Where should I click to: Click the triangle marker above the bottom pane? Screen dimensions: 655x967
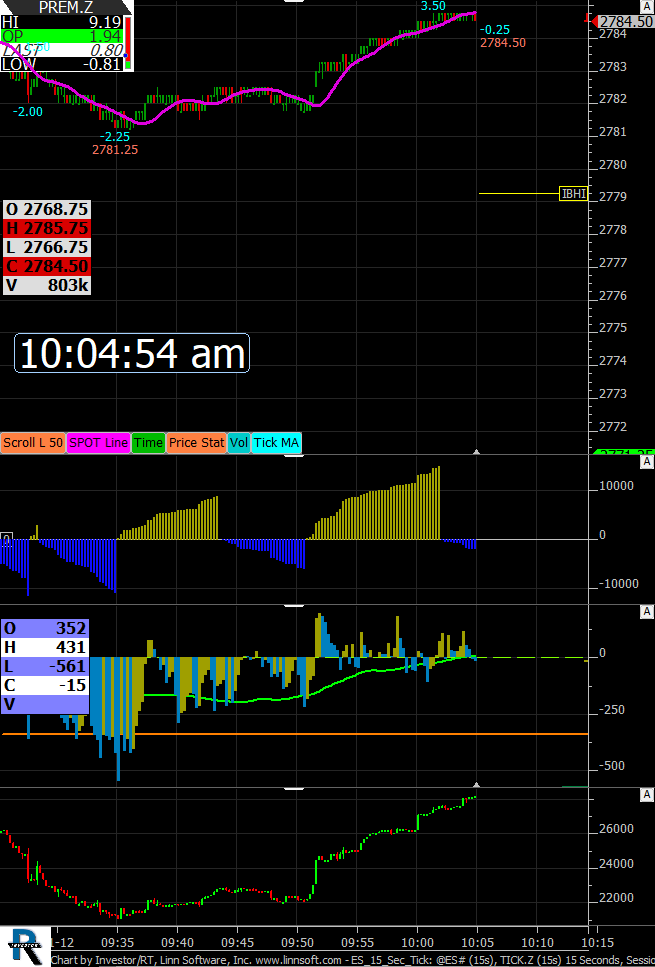[x=476, y=785]
